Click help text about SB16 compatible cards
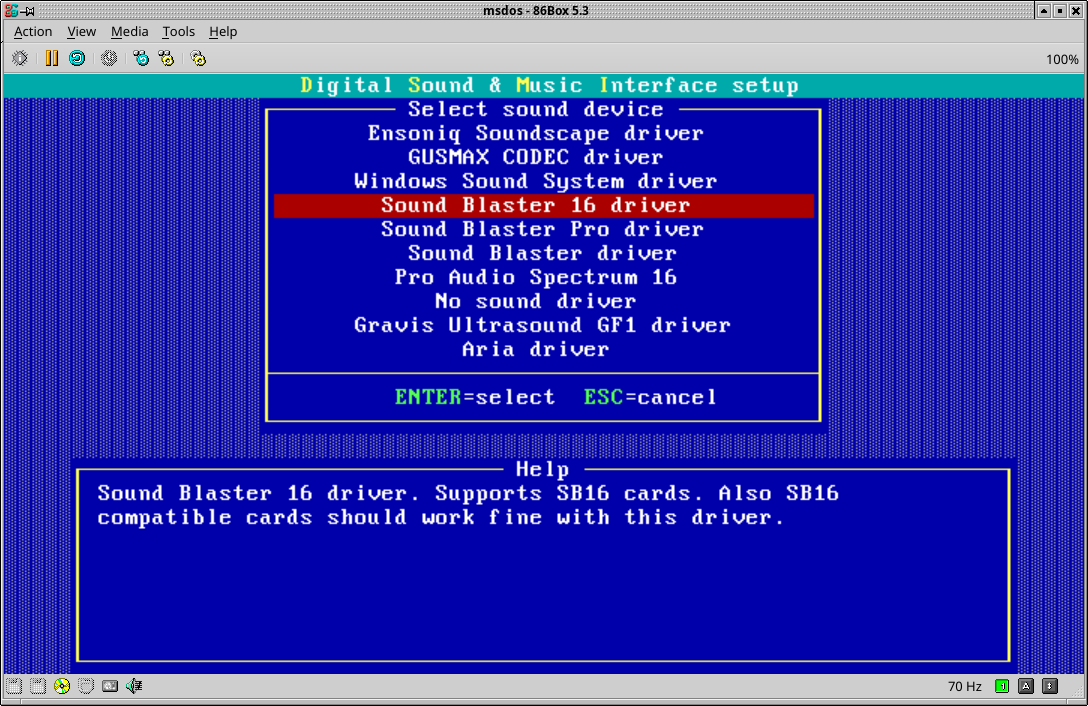This screenshot has height=706, width=1088. click(x=468, y=505)
